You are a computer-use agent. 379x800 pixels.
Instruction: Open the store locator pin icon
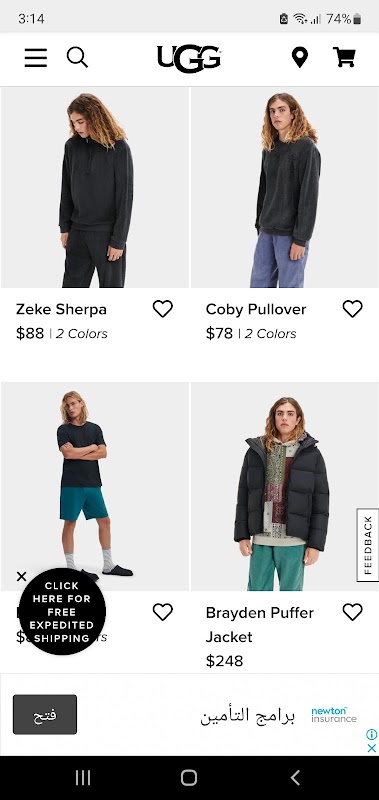pyautogui.click(x=300, y=57)
